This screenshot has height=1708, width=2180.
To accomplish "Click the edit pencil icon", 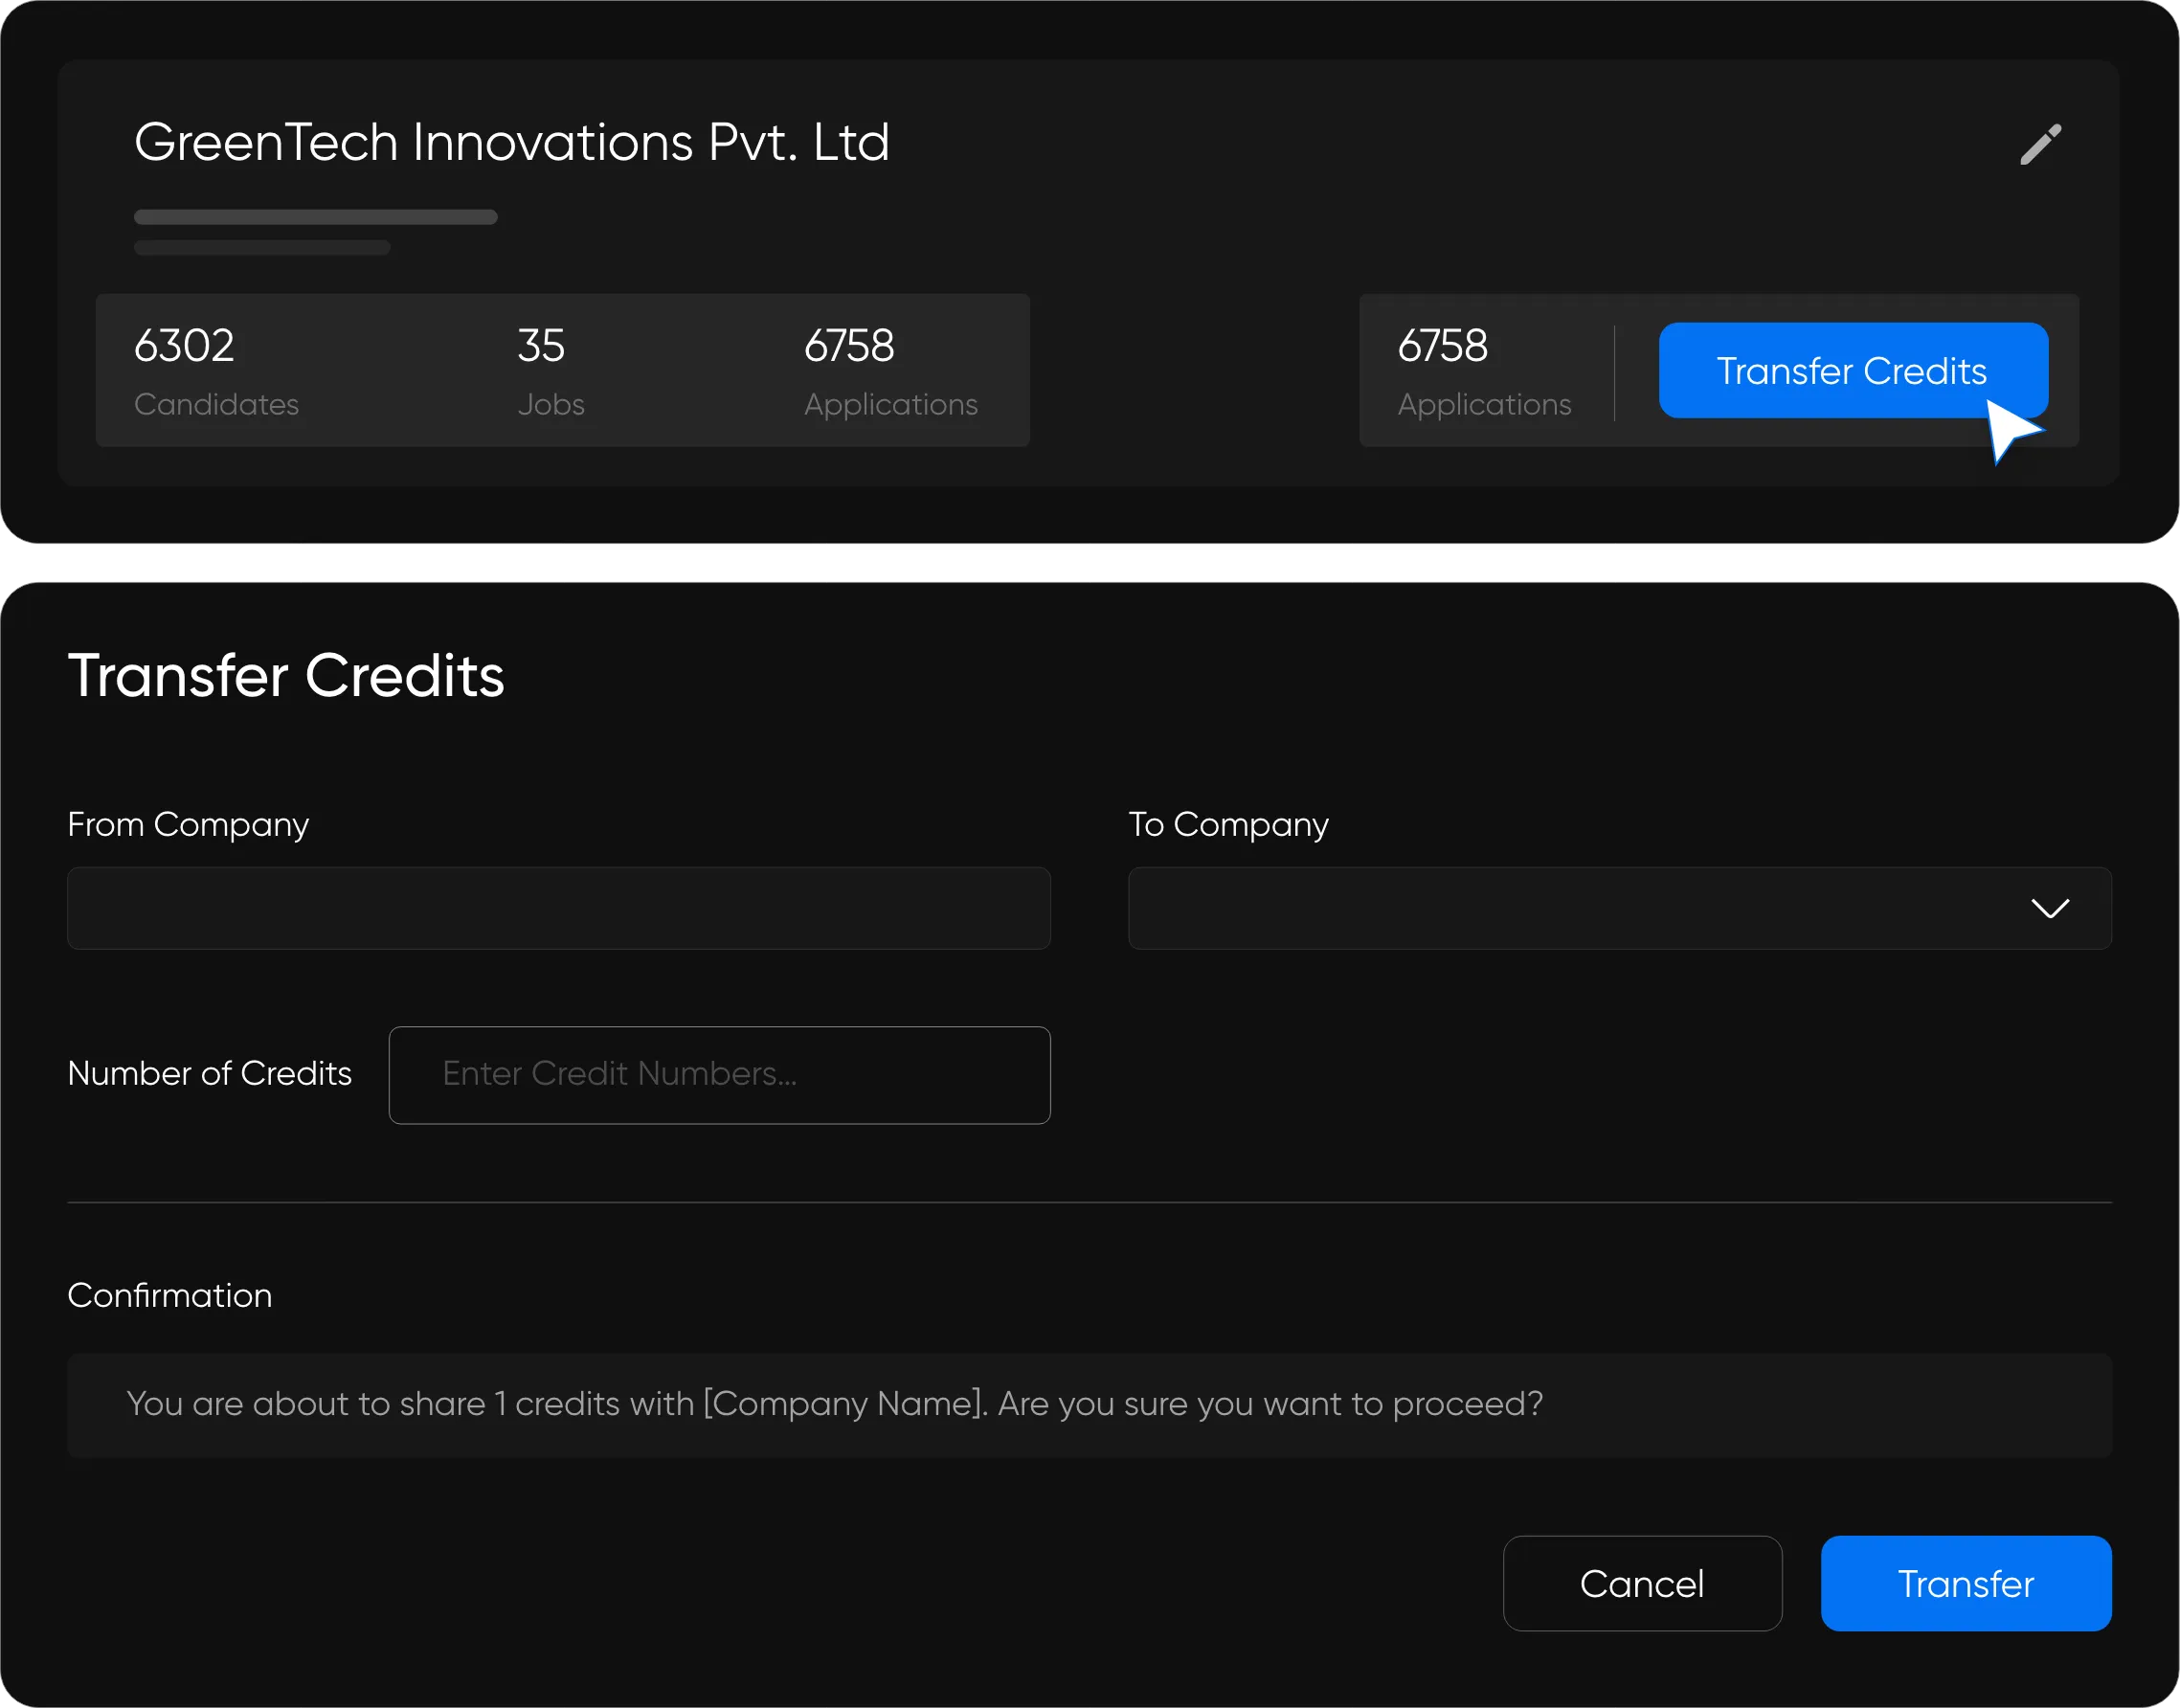I will click(x=2041, y=143).
